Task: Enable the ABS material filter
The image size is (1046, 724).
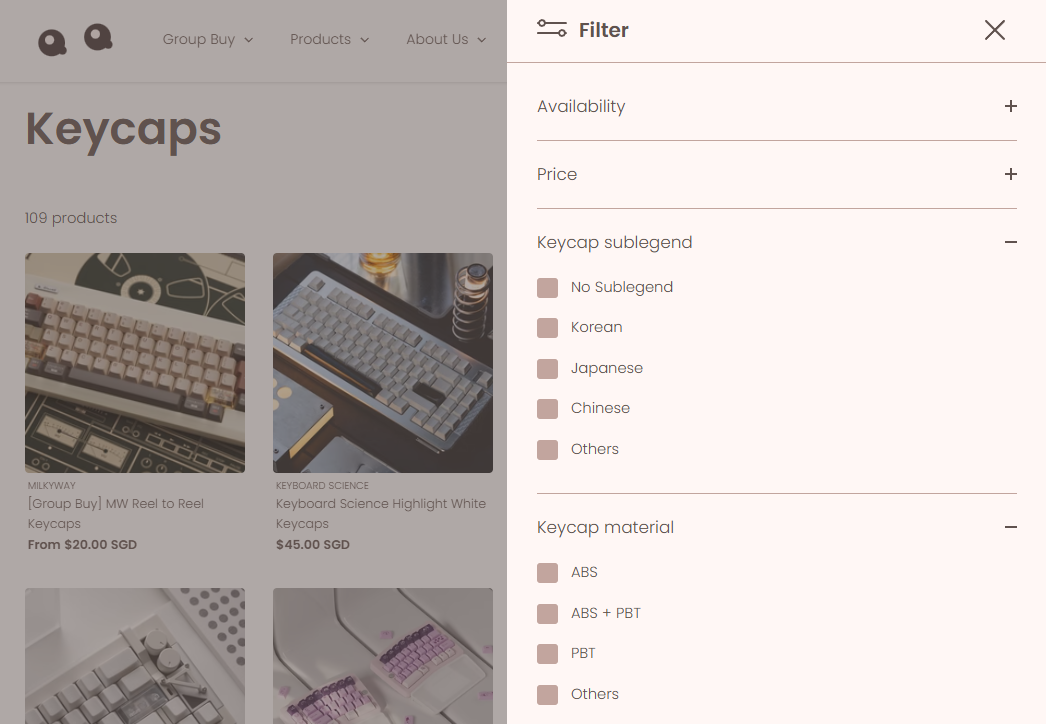Action: pos(547,572)
